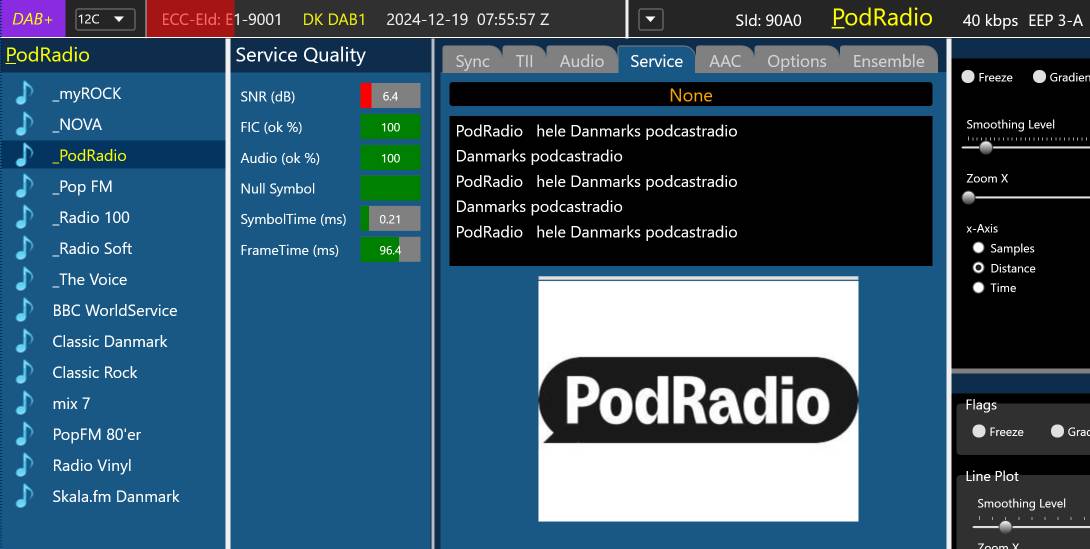Click the music note icon beside _myROCK
Viewport: 1090px width, 549px height.
pyautogui.click(x=25, y=94)
